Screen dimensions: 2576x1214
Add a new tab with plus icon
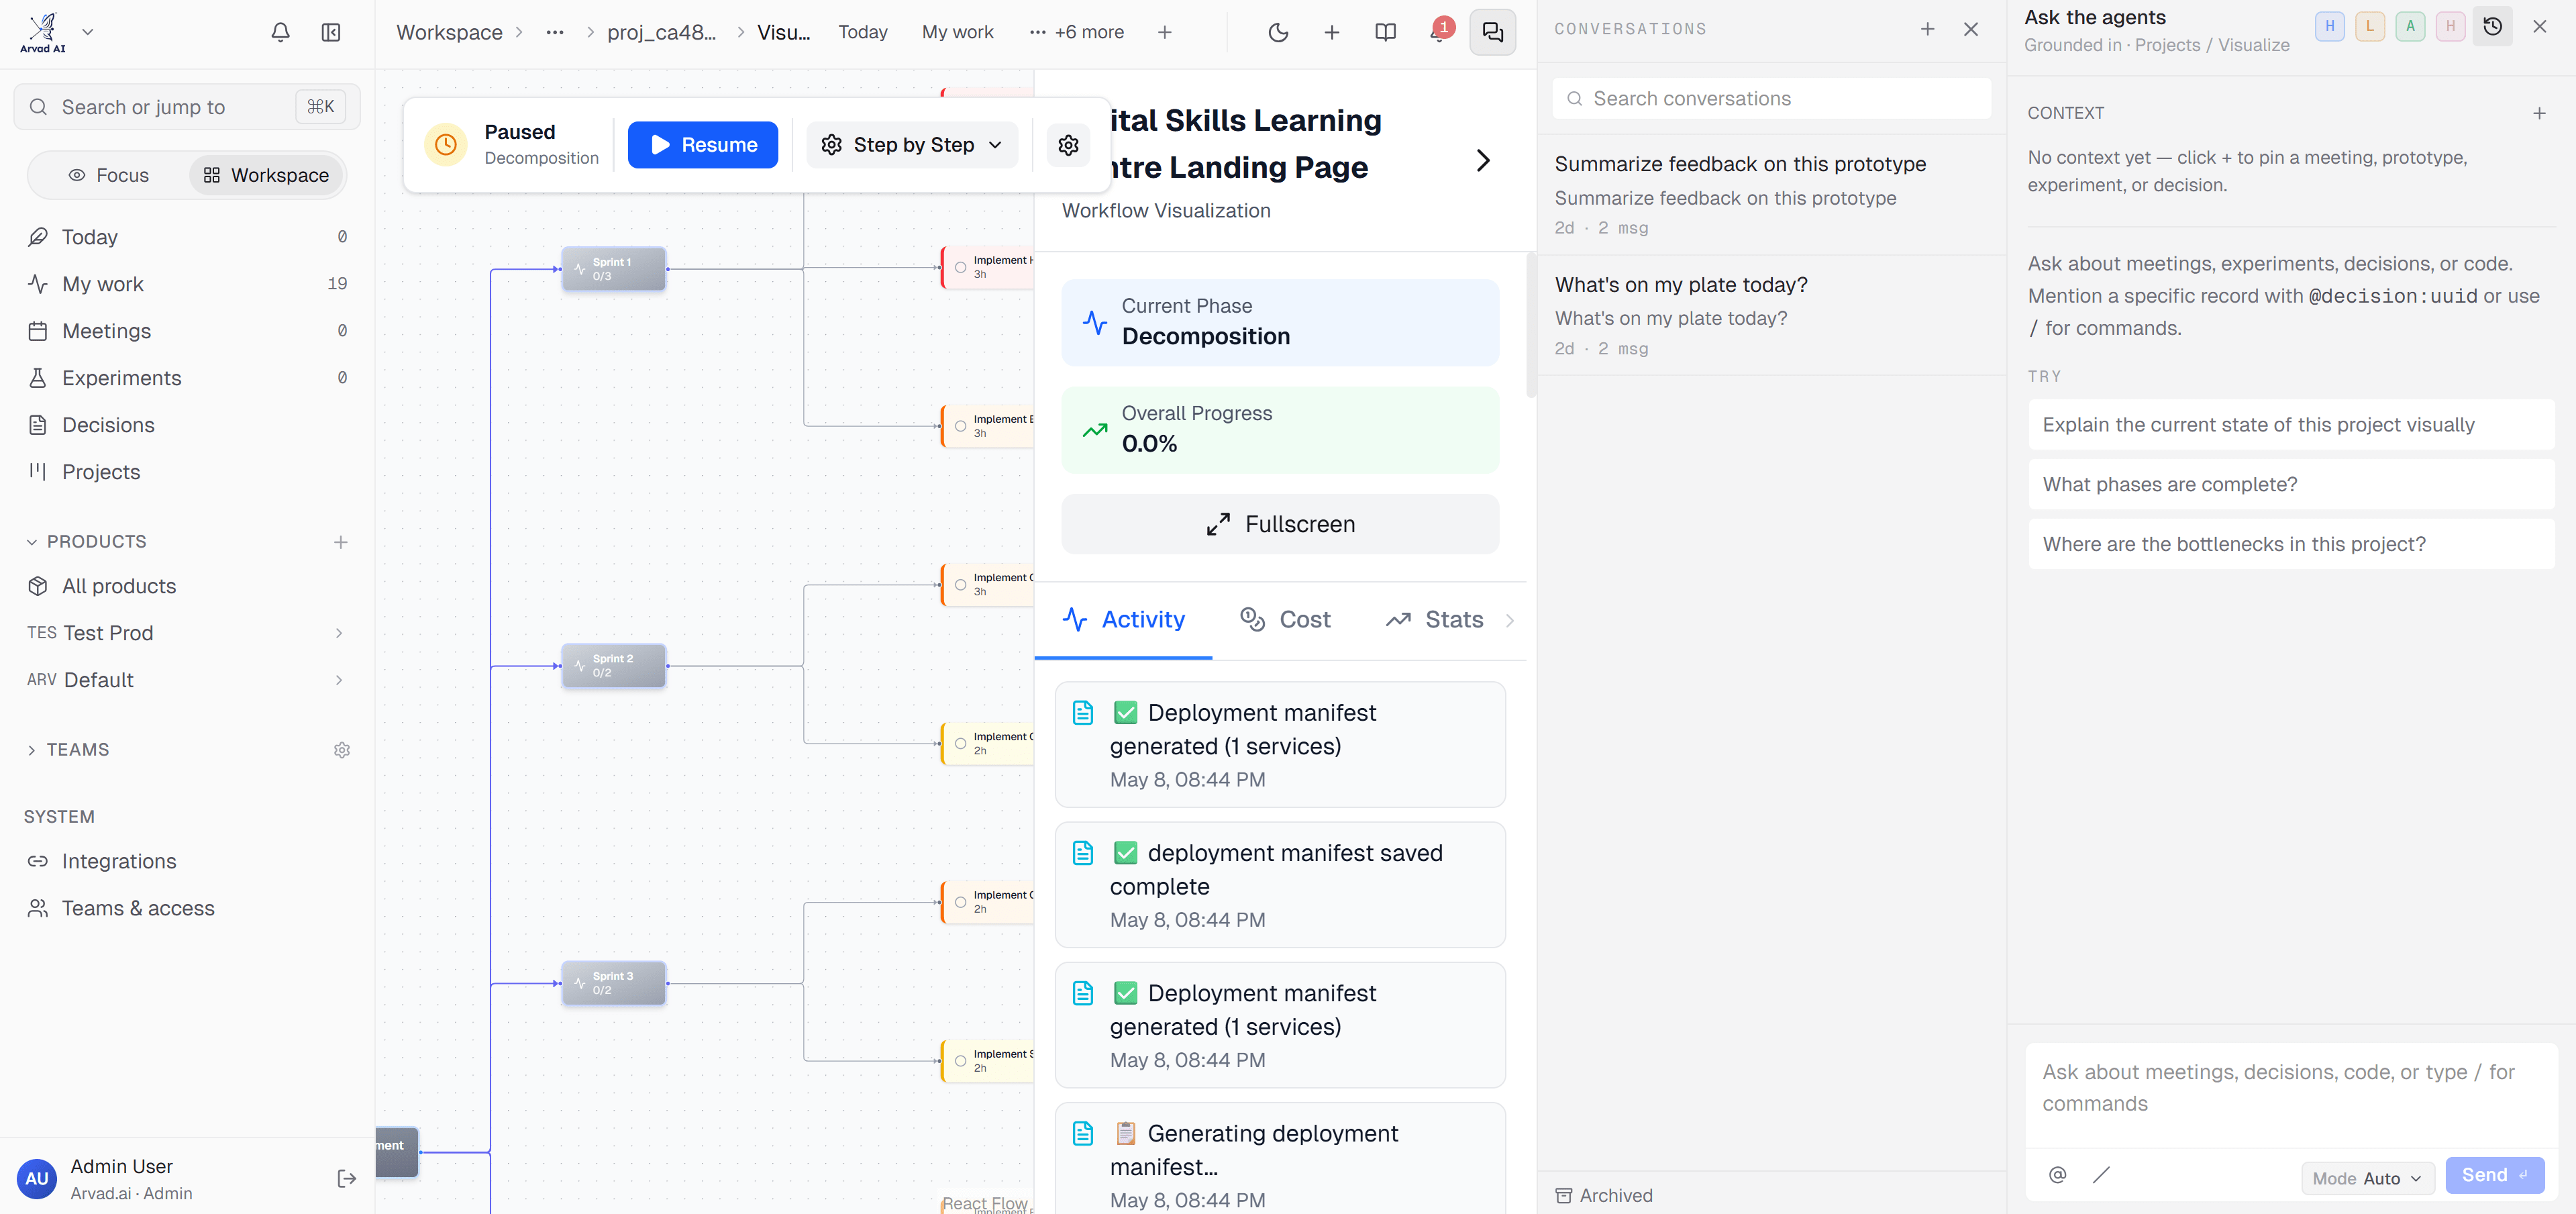(1164, 32)
